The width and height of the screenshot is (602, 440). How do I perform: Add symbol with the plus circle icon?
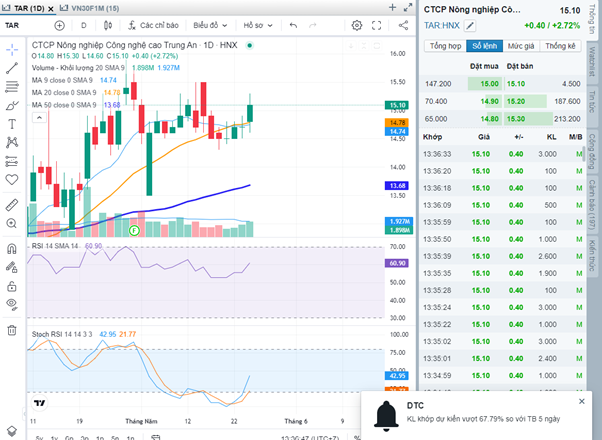[x=60, y=25]
